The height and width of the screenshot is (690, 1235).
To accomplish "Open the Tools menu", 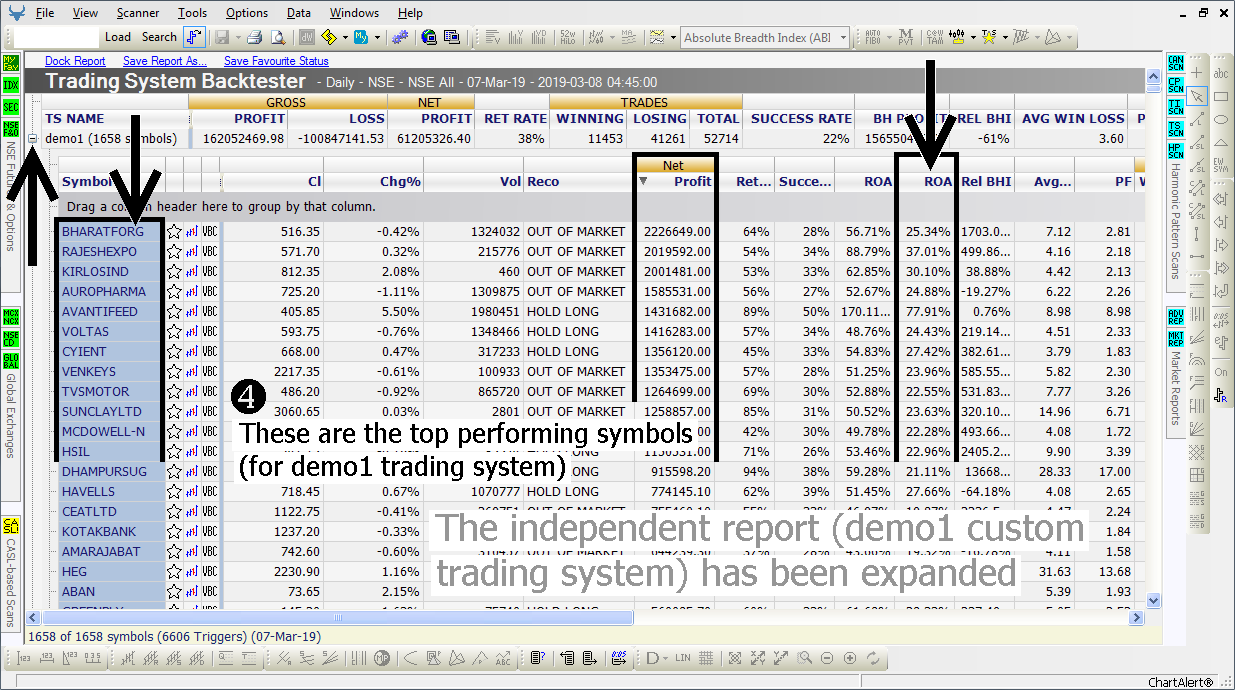I will (193, 13).
